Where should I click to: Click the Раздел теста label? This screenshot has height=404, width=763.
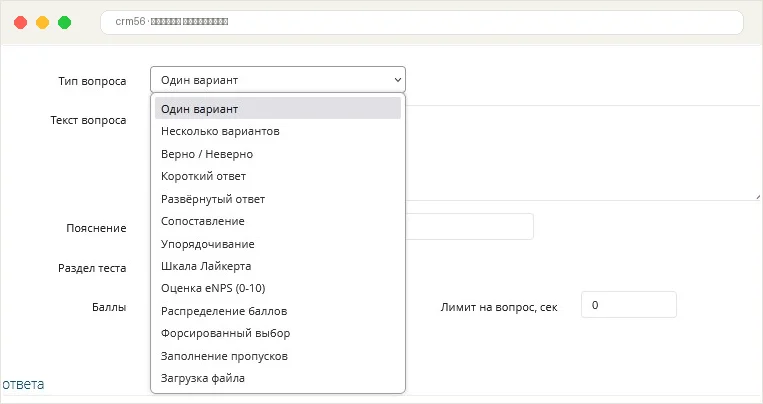coord(92,268)
